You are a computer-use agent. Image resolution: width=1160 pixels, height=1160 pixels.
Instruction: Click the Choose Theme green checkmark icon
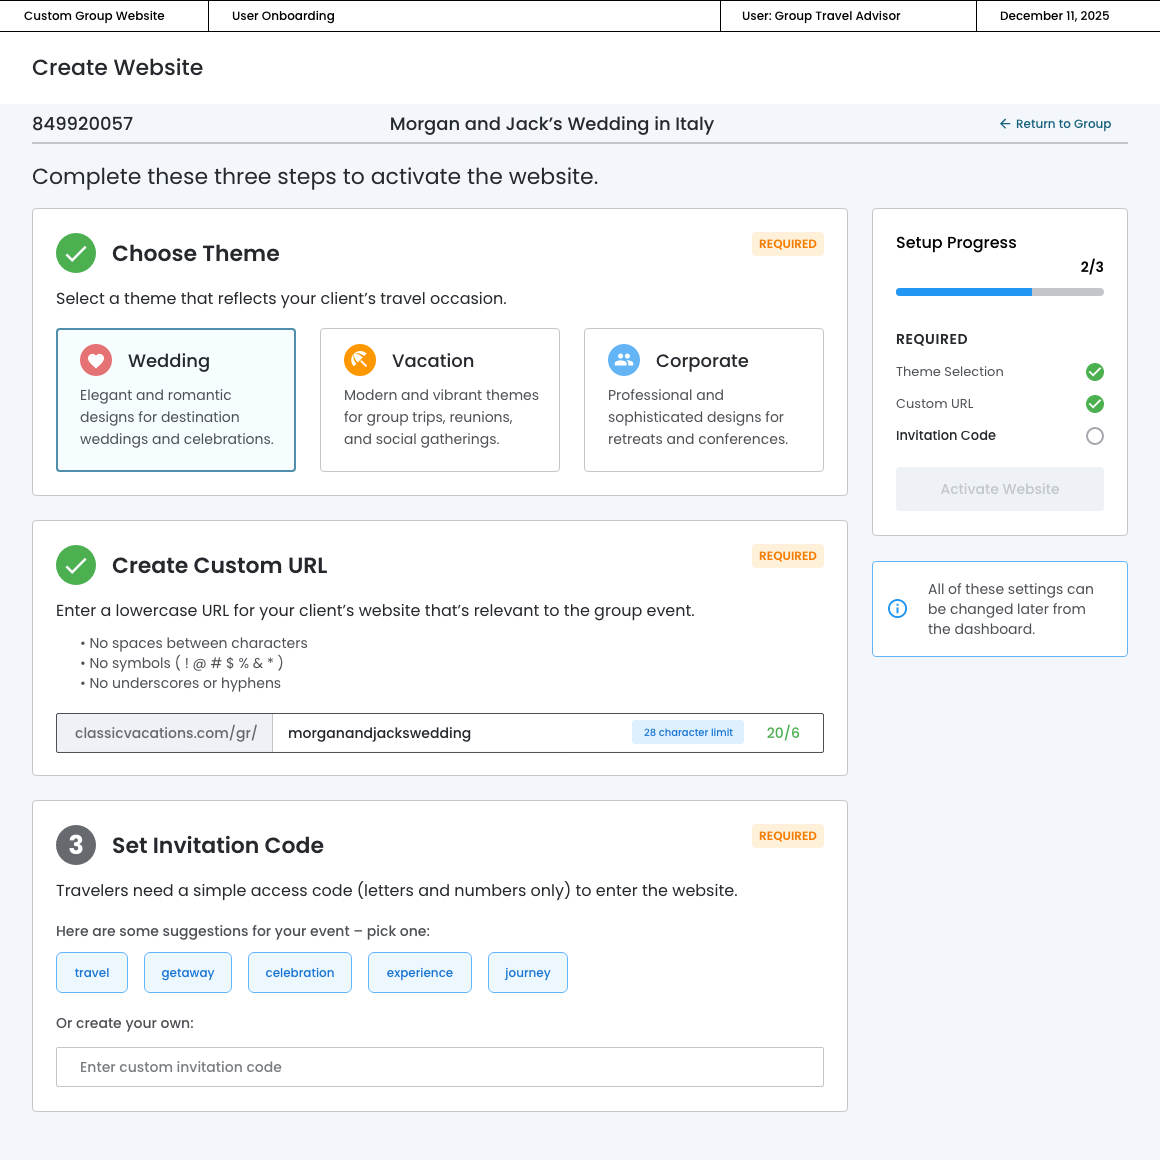click(76, 254)
